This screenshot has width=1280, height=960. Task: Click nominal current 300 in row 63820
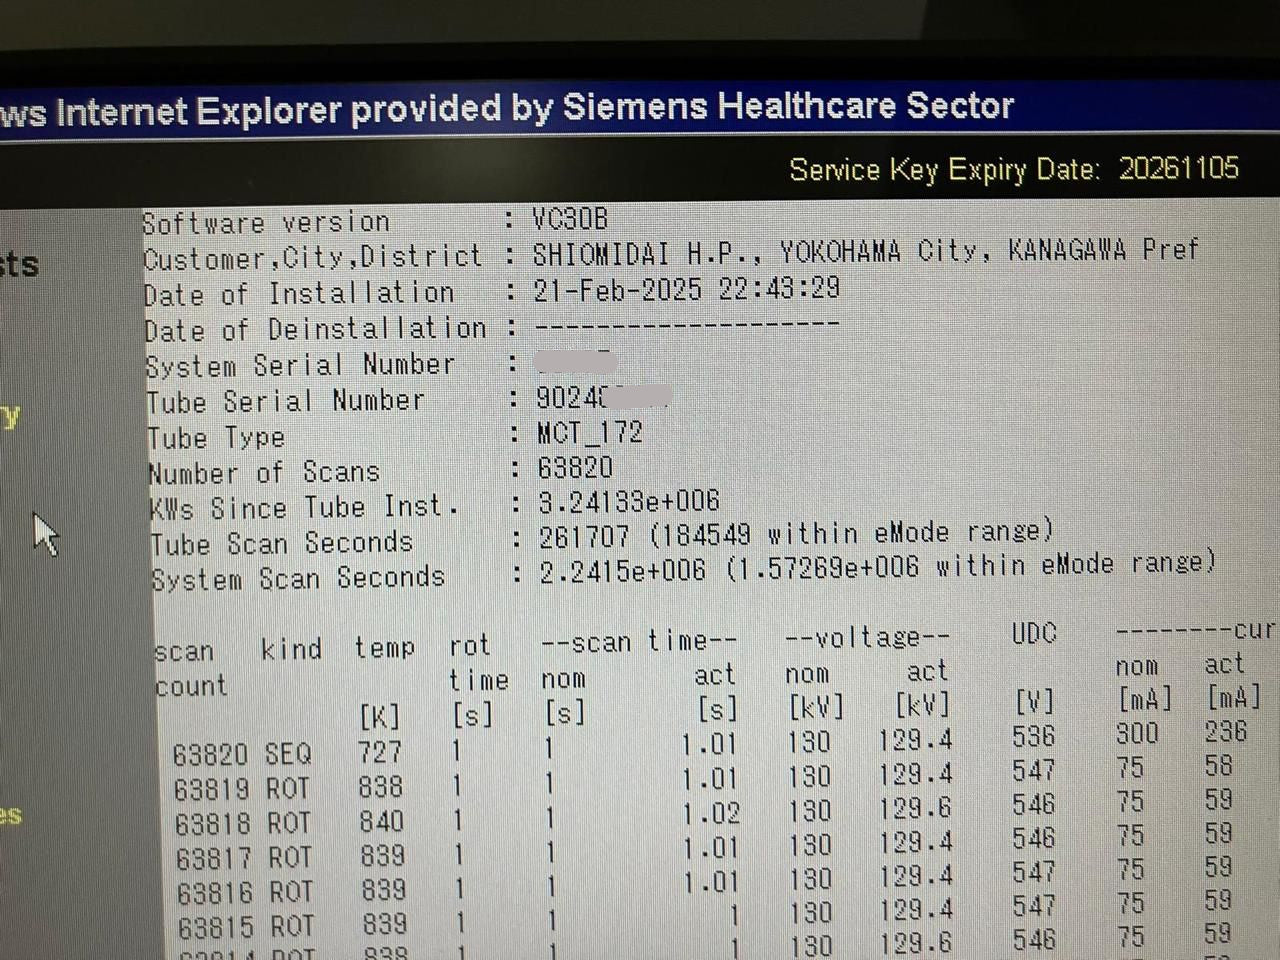coord(1137,733)
